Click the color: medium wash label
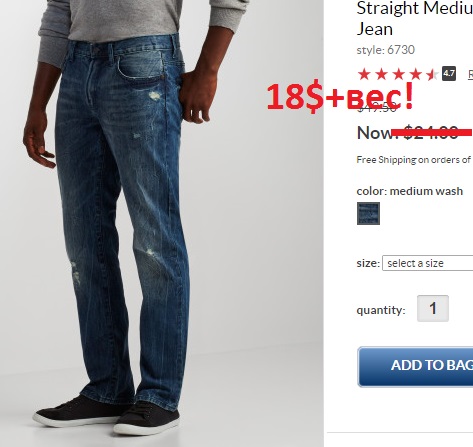 [410, 191]
